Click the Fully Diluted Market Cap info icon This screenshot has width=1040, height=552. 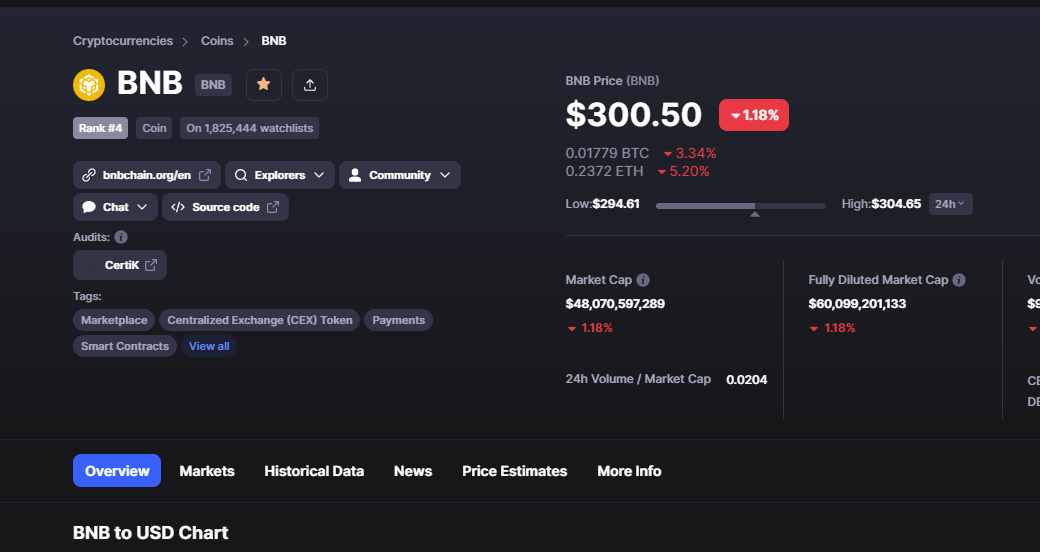point(959,280)
